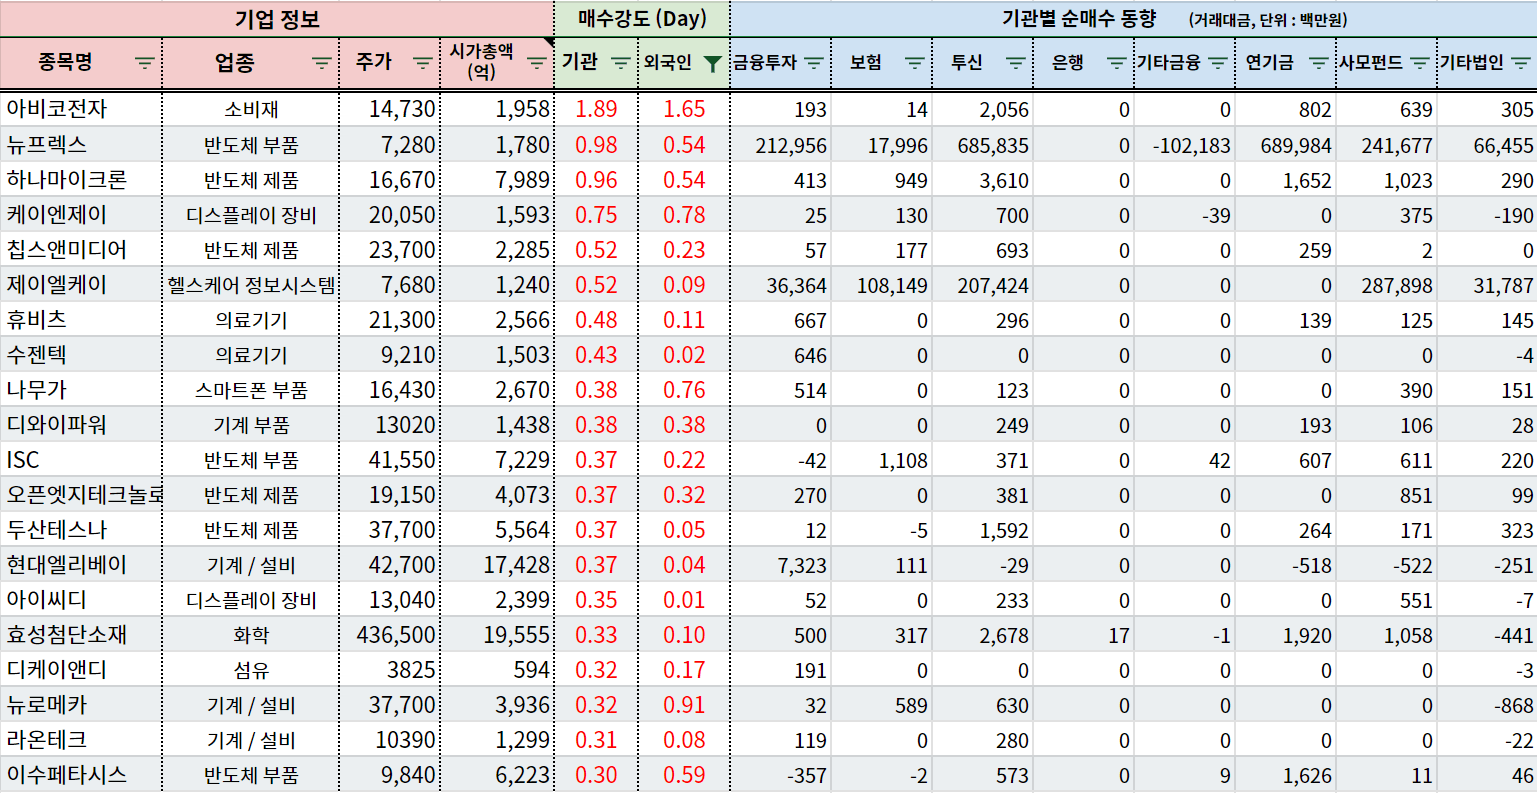Open the 업종 column filter

(x=321, y=63)
